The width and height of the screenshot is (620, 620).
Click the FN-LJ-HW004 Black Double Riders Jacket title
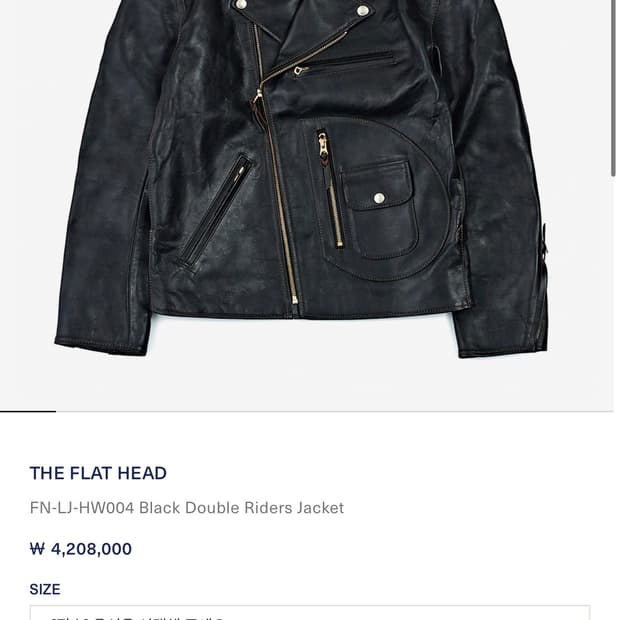(x=187, y=508)
